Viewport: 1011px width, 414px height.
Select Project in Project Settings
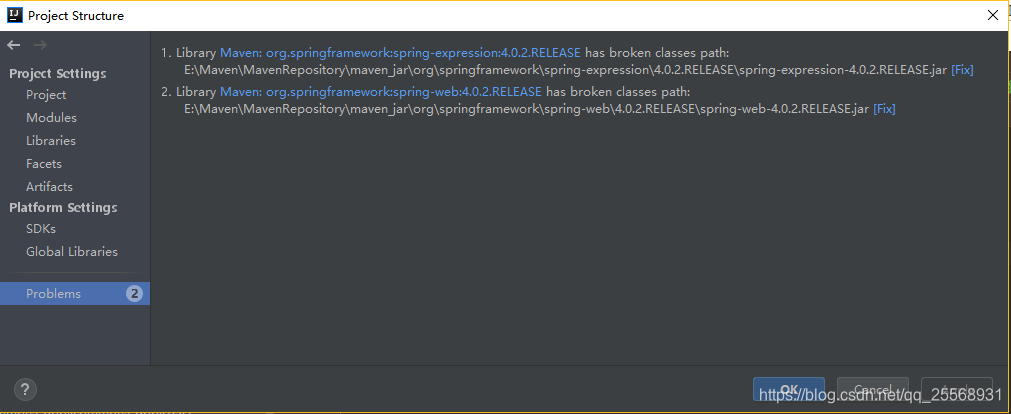pos(46,95)
